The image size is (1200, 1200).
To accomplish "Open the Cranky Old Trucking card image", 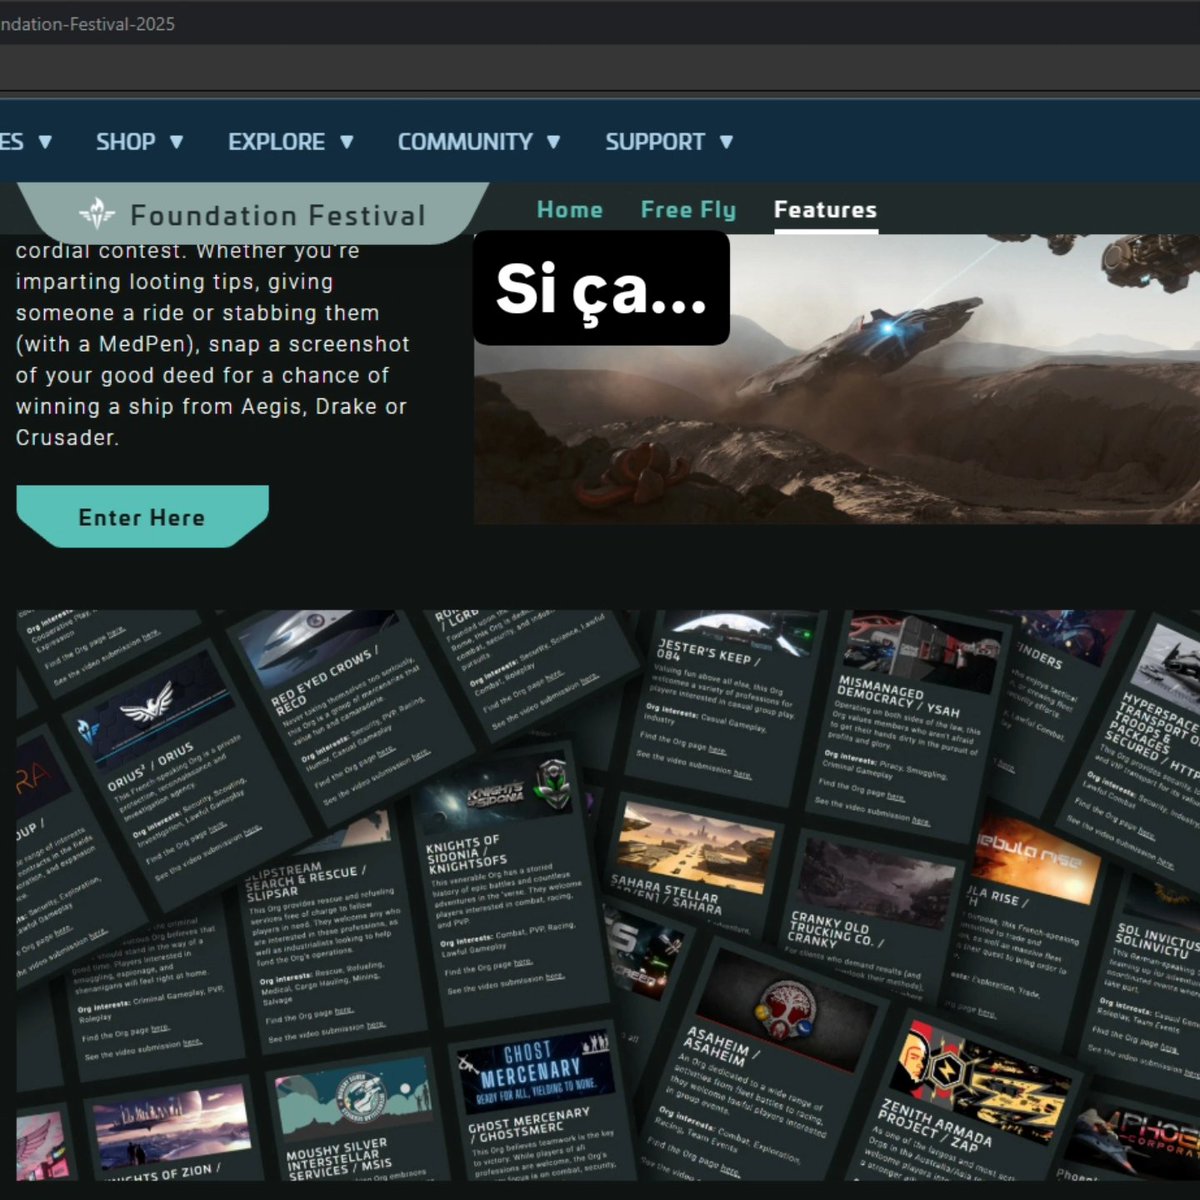I will point(876,883).
